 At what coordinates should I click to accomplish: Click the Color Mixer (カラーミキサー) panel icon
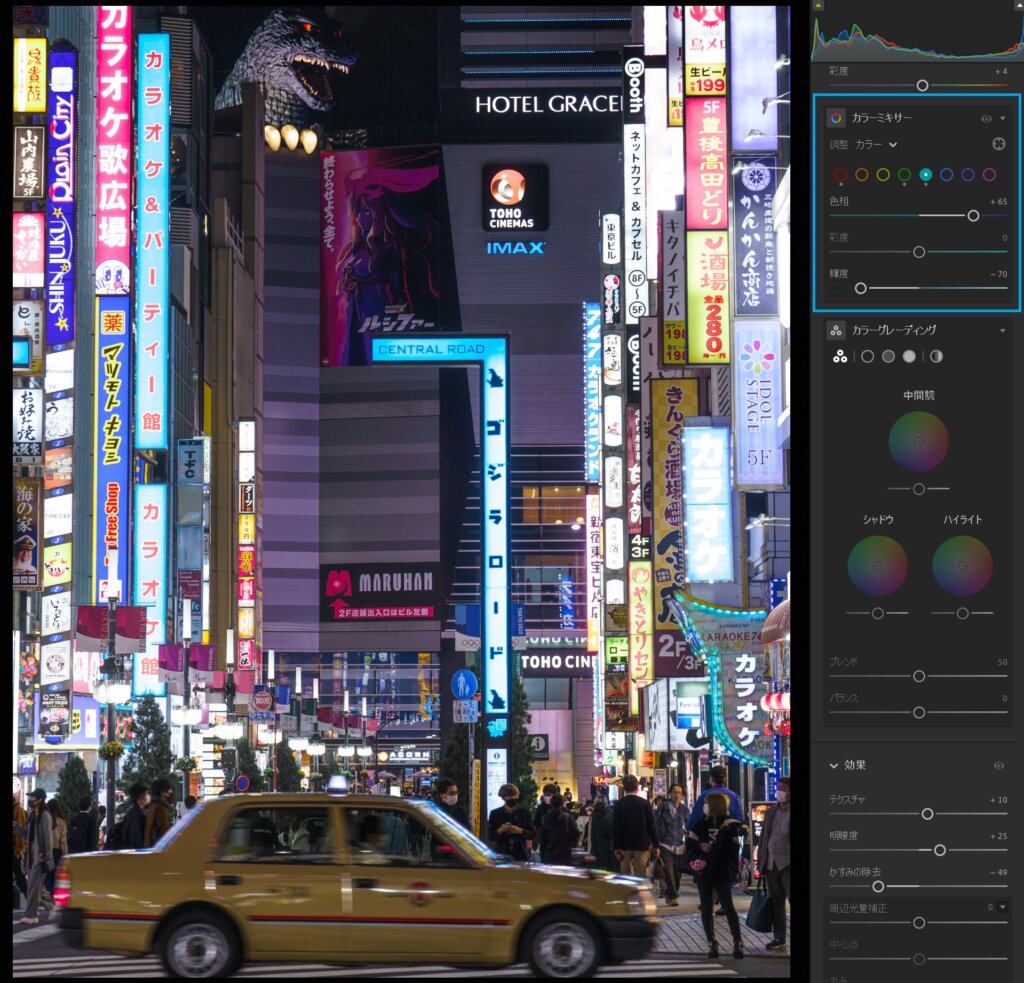coord(836,118)
